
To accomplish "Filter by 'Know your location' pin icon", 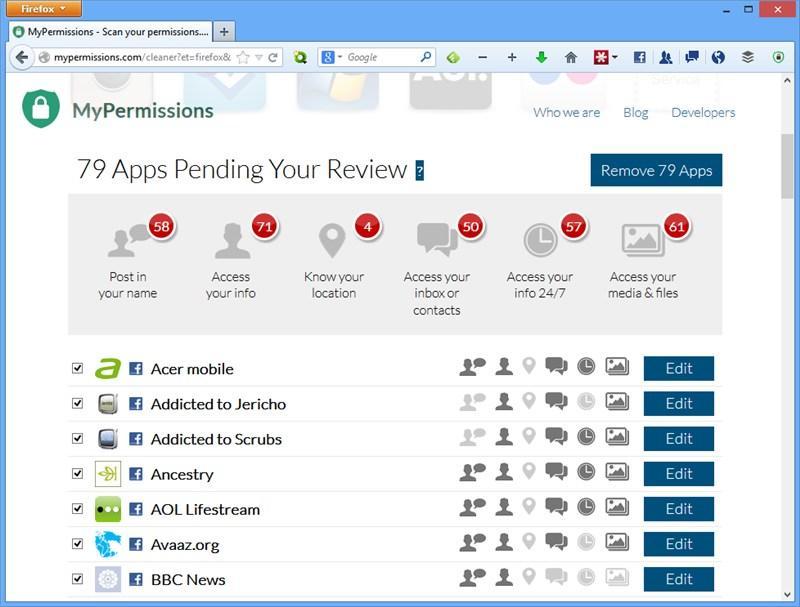I will [332, 240].
